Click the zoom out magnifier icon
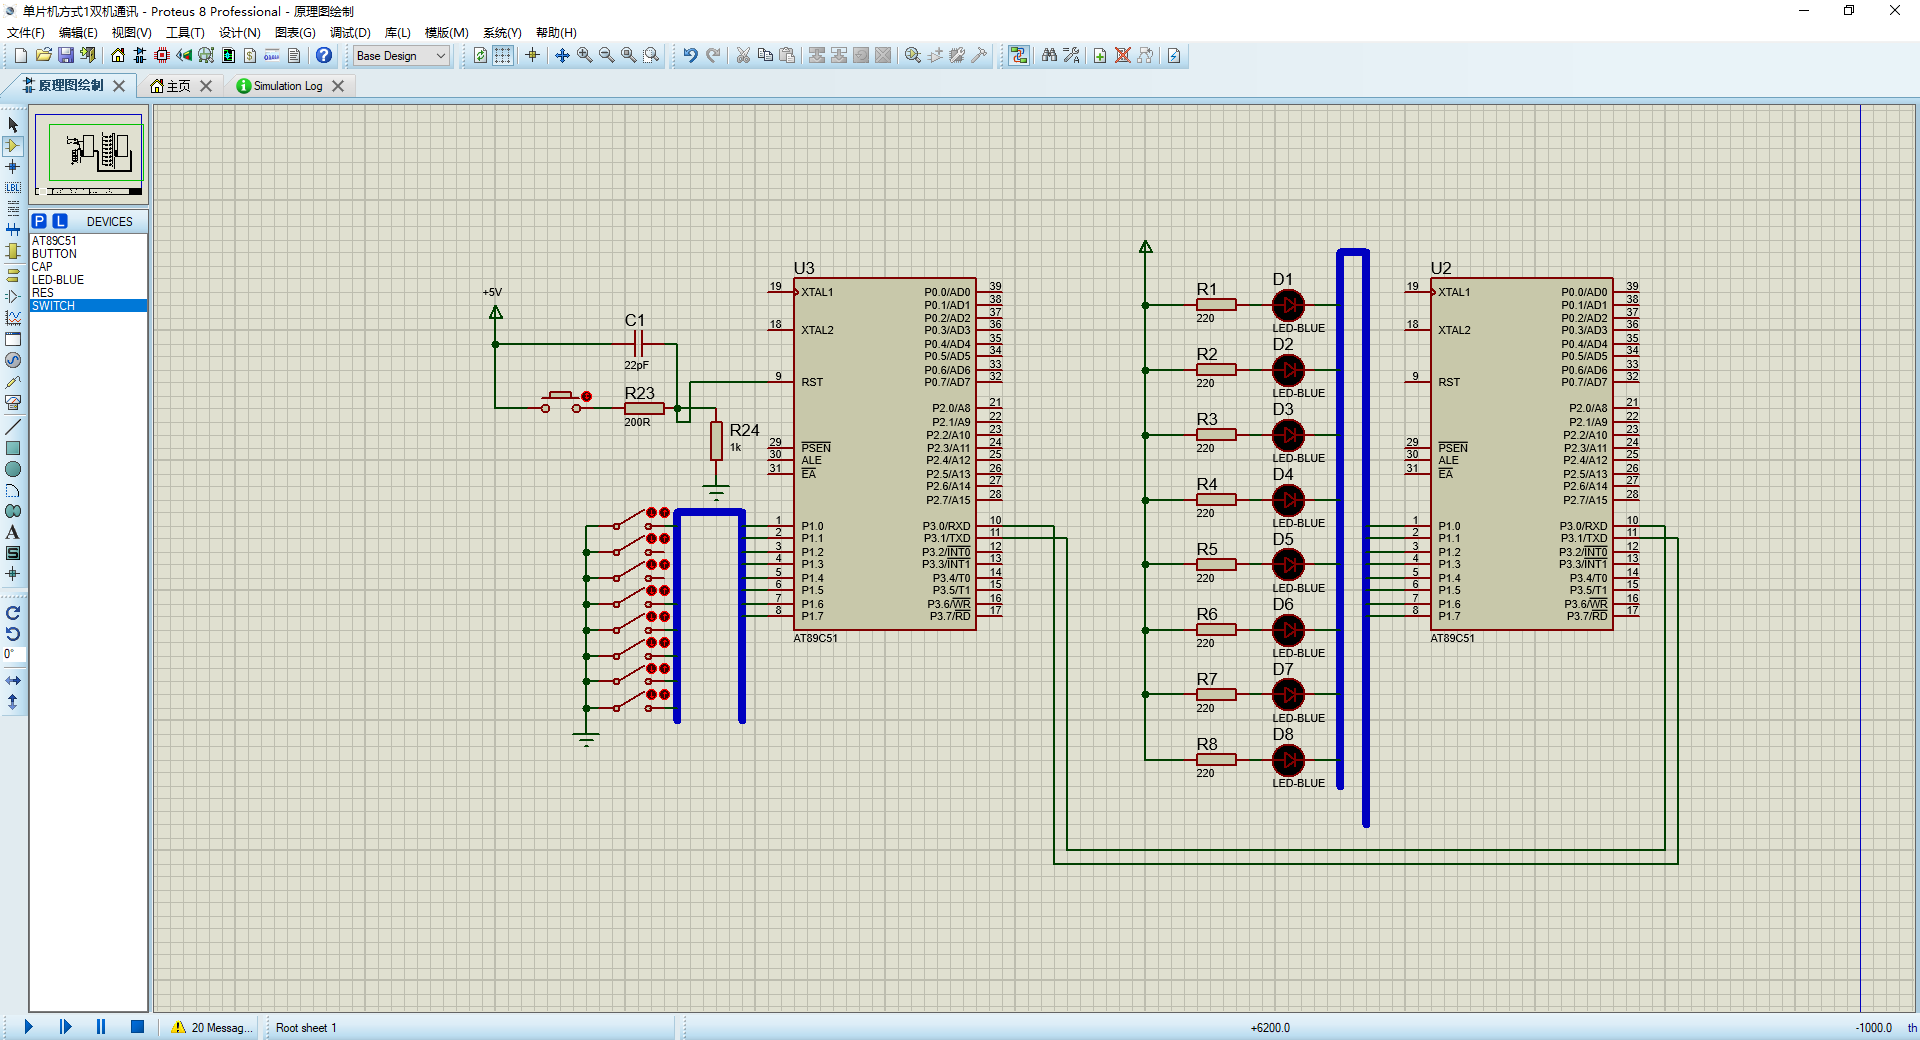This screenshot has height=1040, width=1920. pos(606,55)
